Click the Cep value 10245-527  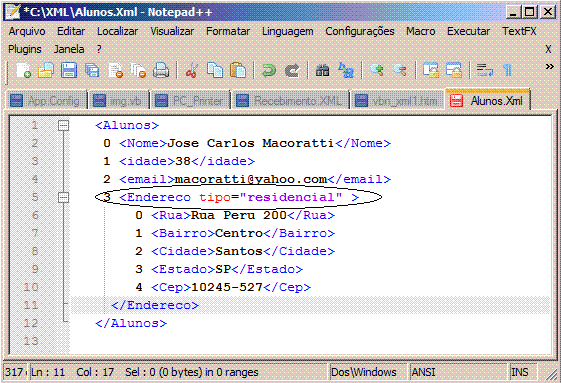tap(227, 287)
